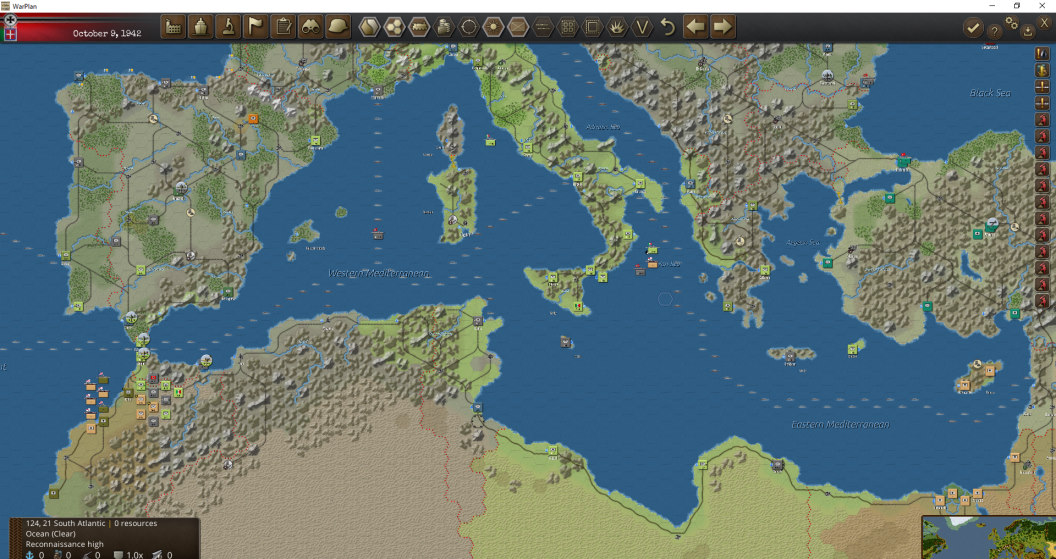This screenshot has height=559, width=1056.
Task: End turn with the checkmark button
Action: 972,28
